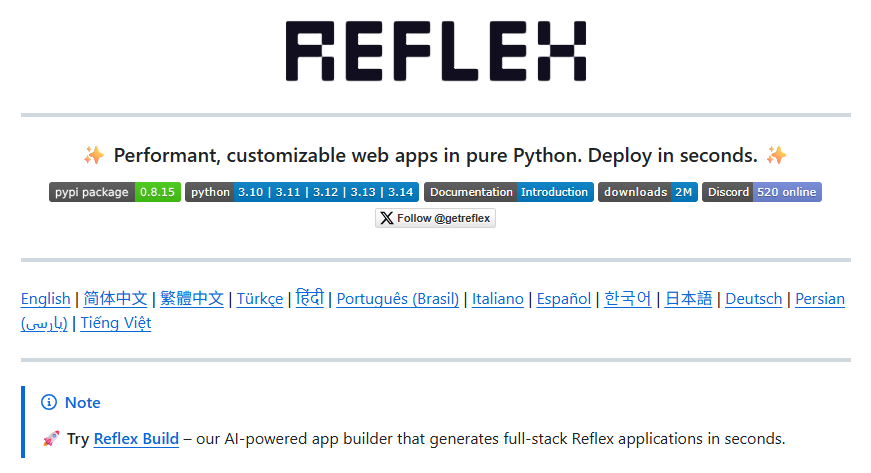Image resolution: width=871 pixels, height=473 pixels.
Task: Switch to the Deutsch README
Action: coord(754,299)
